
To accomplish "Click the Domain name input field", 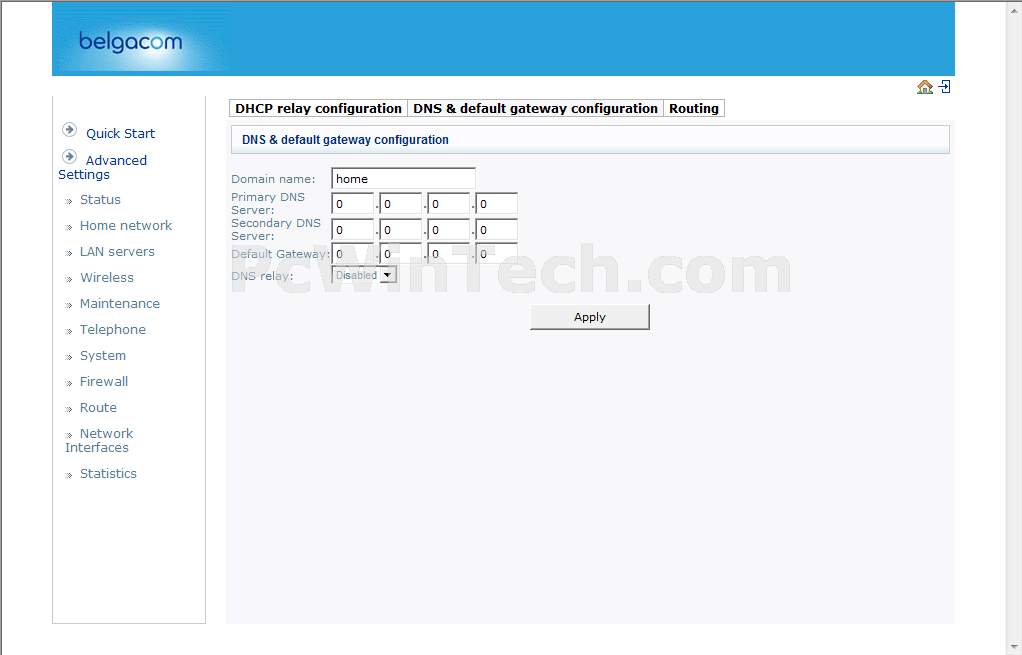I will (403, 179).
